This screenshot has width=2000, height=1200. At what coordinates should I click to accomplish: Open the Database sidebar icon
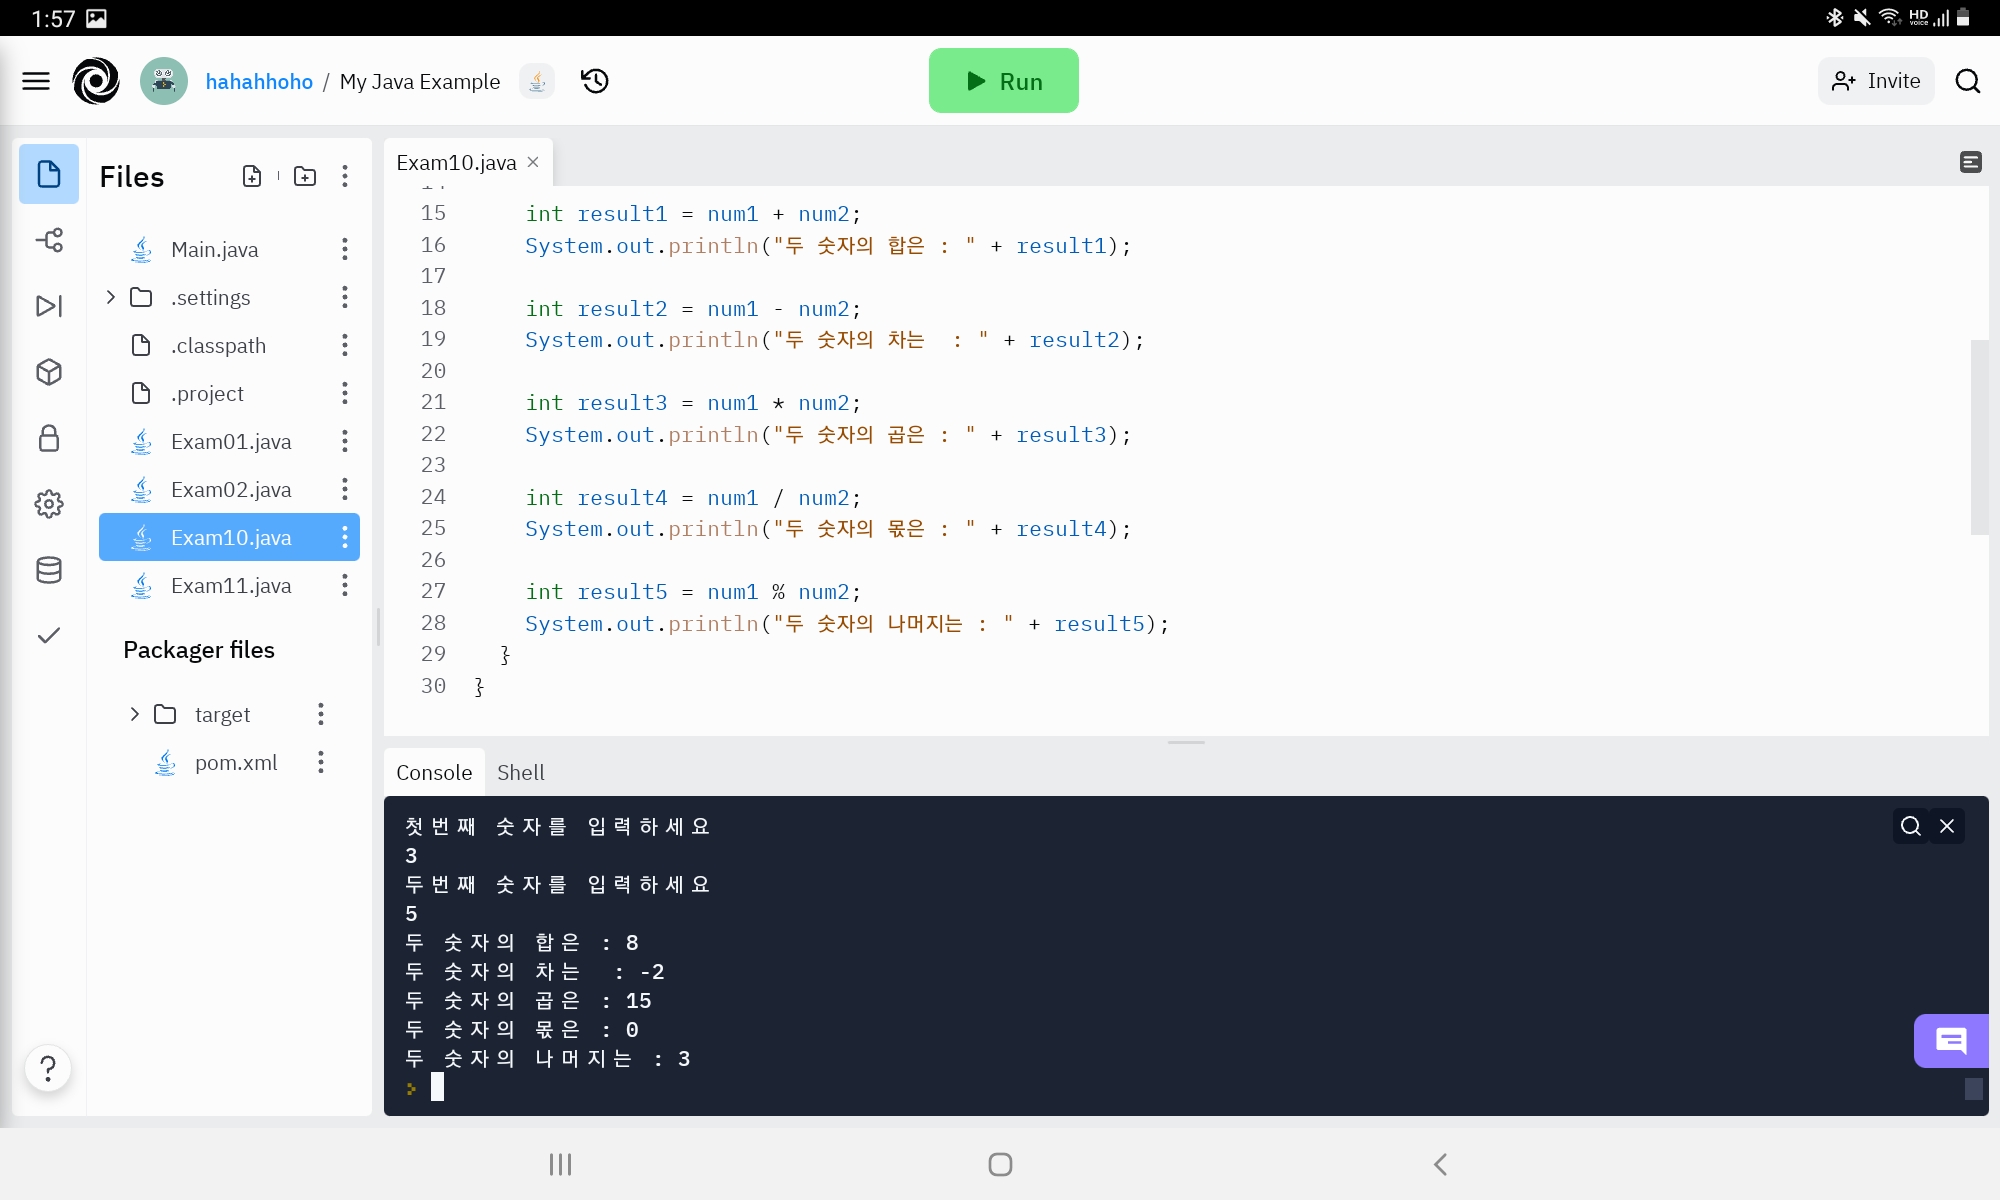(49, 570)
